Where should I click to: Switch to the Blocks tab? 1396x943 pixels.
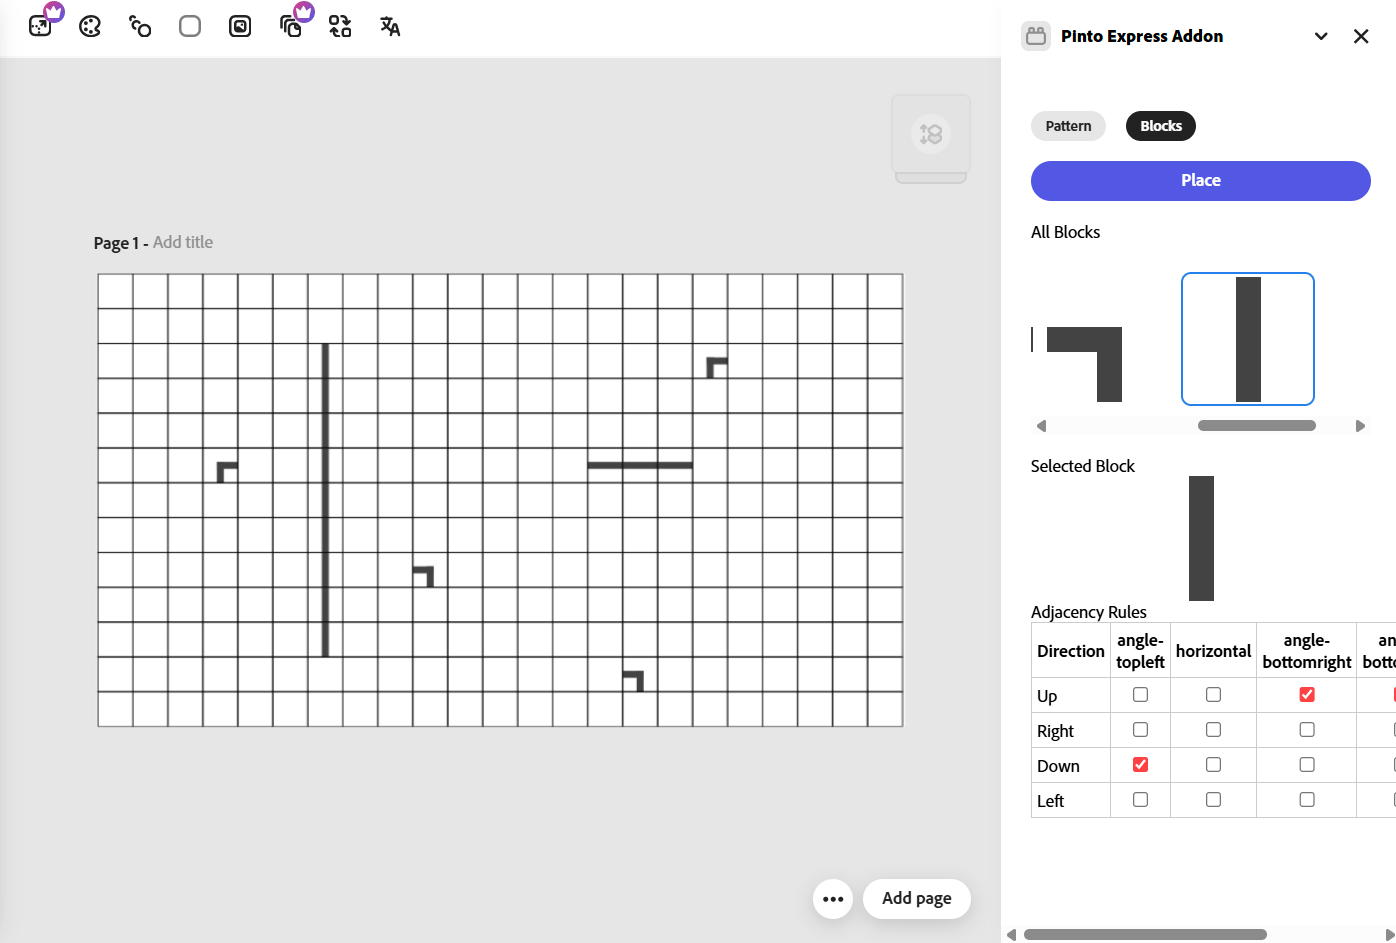coord(1161,126)
